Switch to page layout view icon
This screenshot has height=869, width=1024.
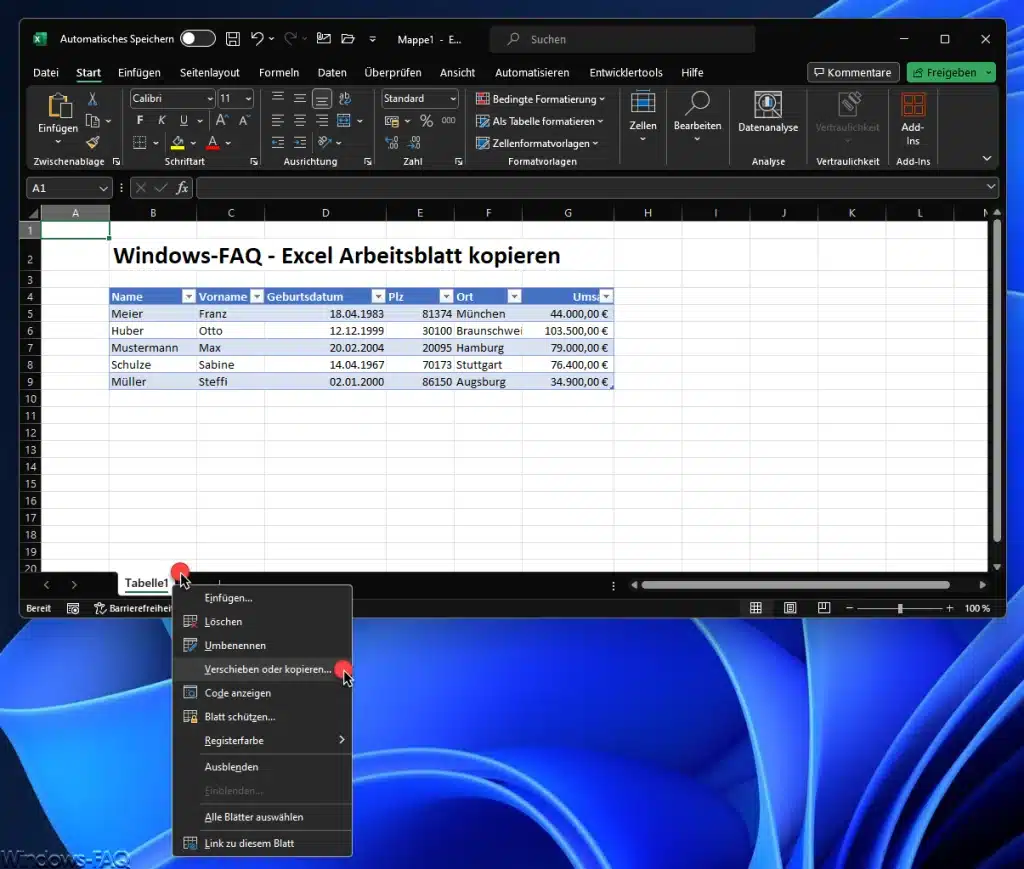tap(790, 608)
